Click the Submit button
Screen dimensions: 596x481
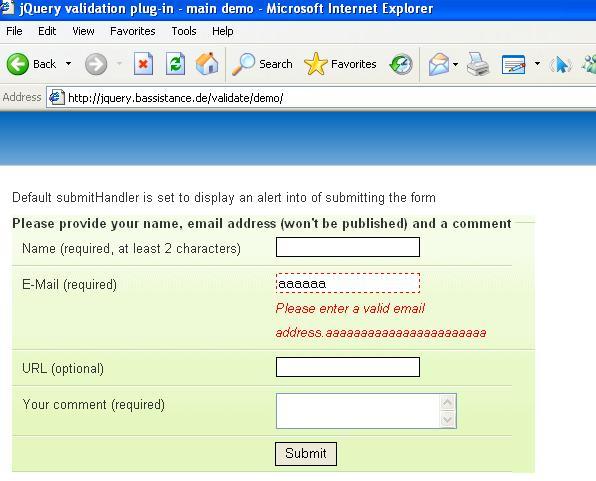click(x=306, y=454)
